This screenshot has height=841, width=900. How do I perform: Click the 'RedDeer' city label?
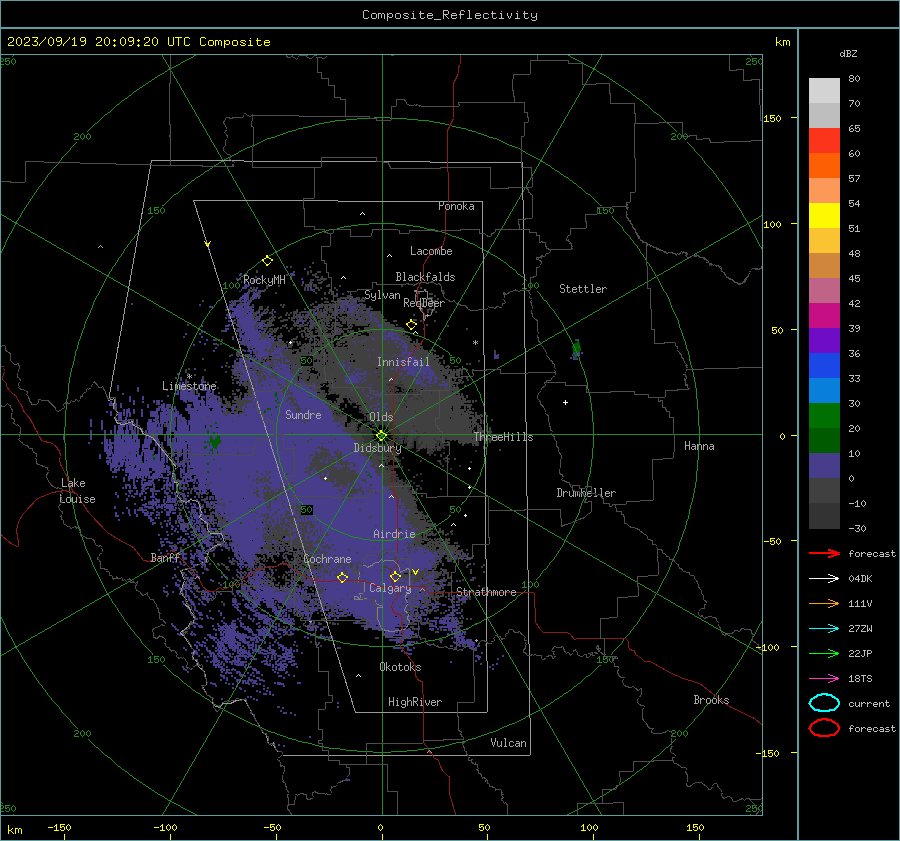pos(424,303)
